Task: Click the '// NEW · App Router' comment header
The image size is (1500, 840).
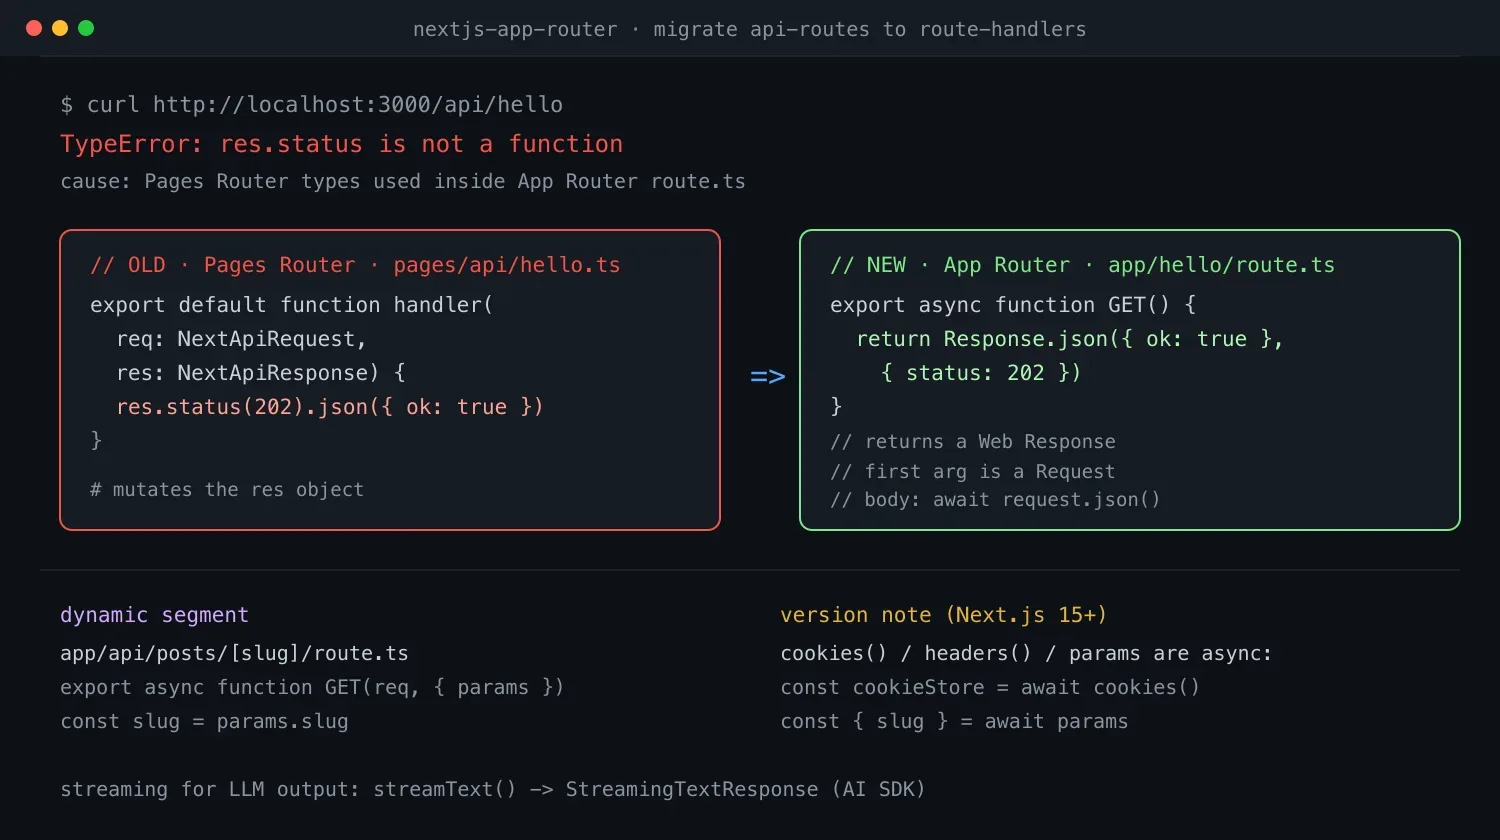Action: tap(1082, 265)
